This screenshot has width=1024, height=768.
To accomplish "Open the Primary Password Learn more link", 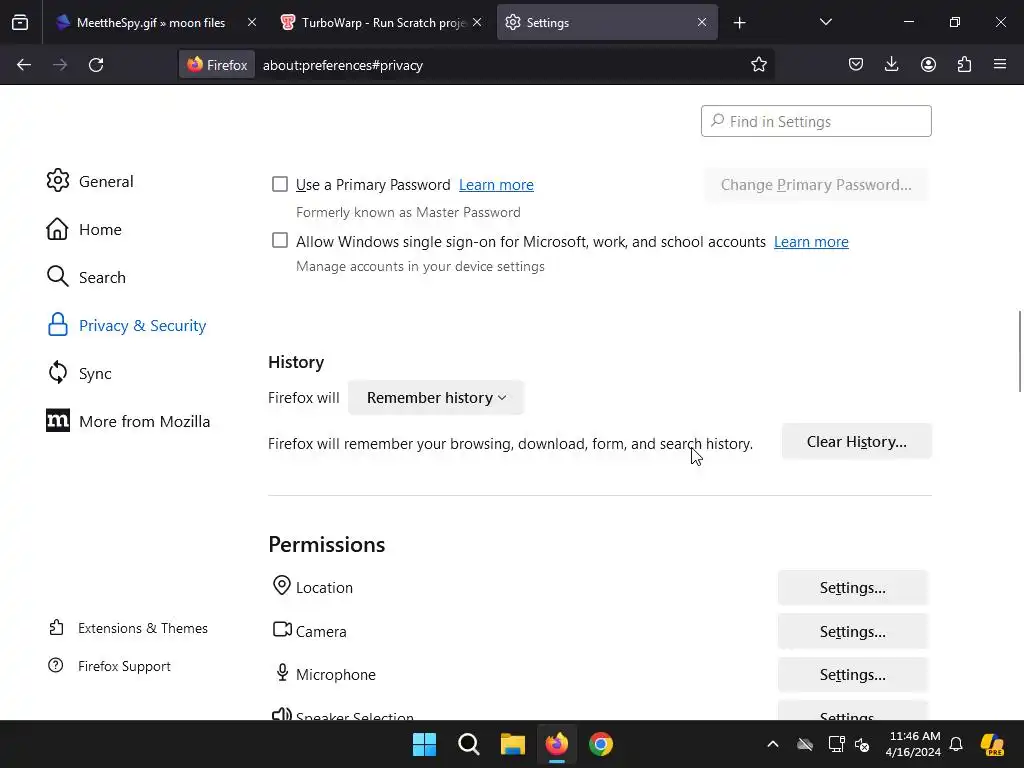I will tap(496, 185).
